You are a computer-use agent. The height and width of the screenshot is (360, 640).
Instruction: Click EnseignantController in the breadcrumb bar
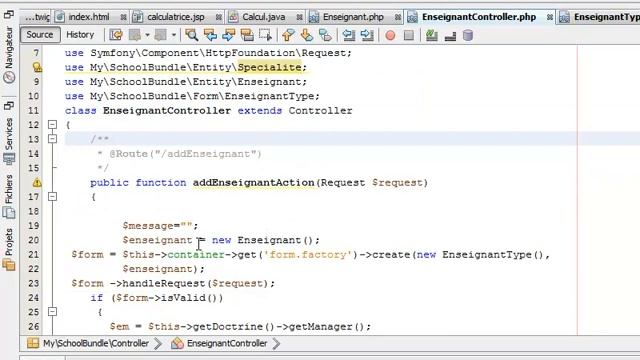(227, 343)
